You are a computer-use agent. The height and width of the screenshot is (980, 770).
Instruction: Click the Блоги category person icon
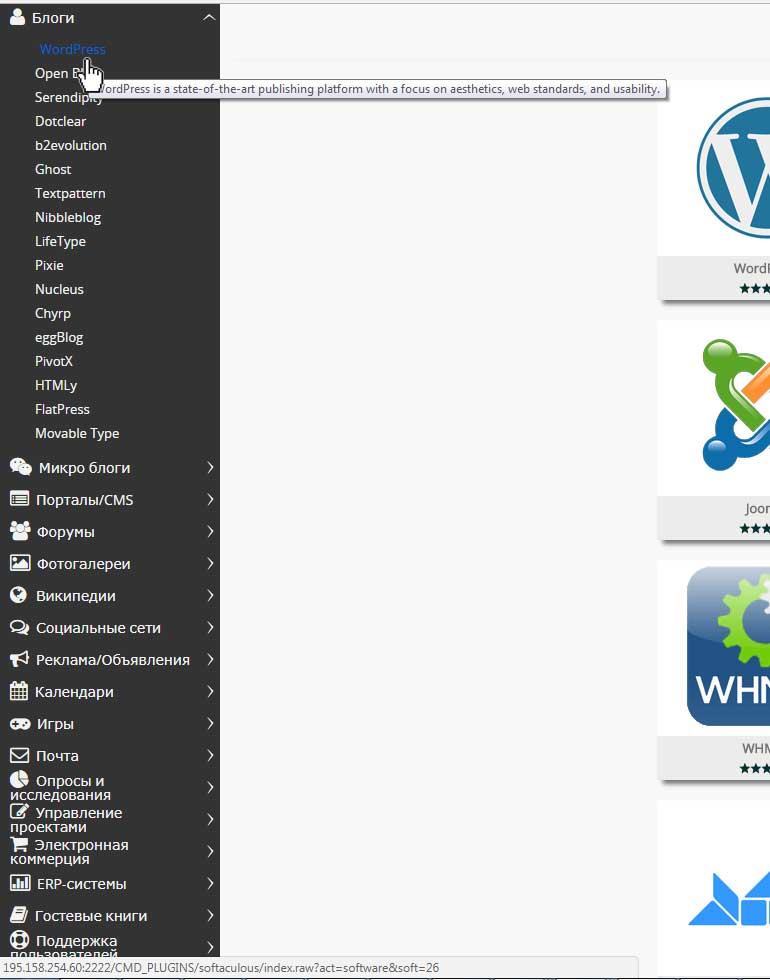click(x=18, y=18)
